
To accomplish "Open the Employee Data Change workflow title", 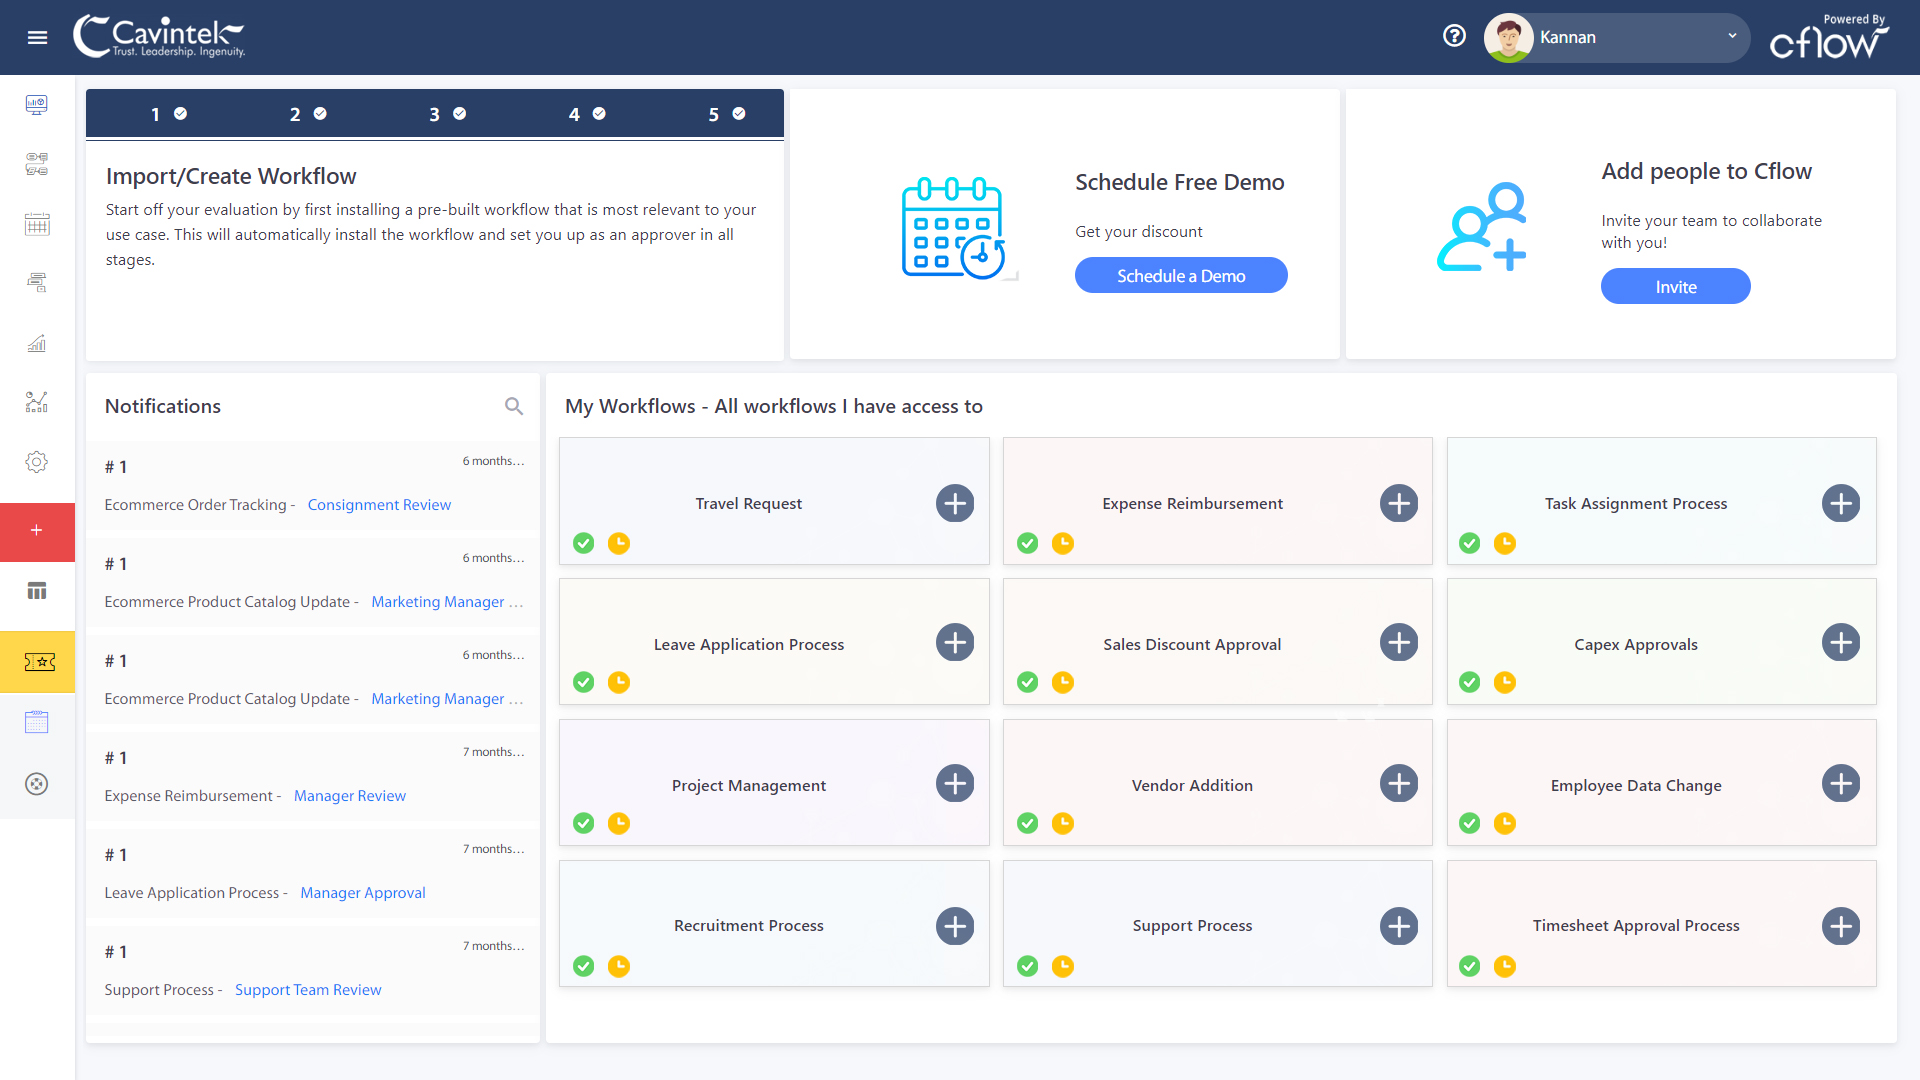I will click(x=1636, y=786).
